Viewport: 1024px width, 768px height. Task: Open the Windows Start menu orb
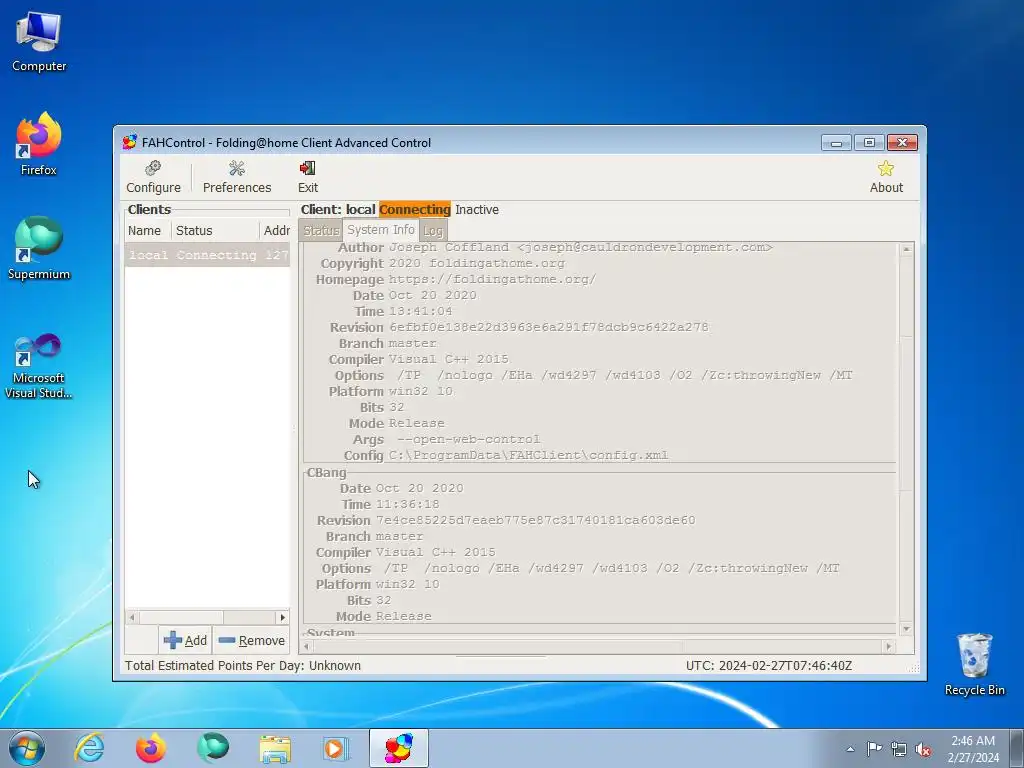[27, 748]
